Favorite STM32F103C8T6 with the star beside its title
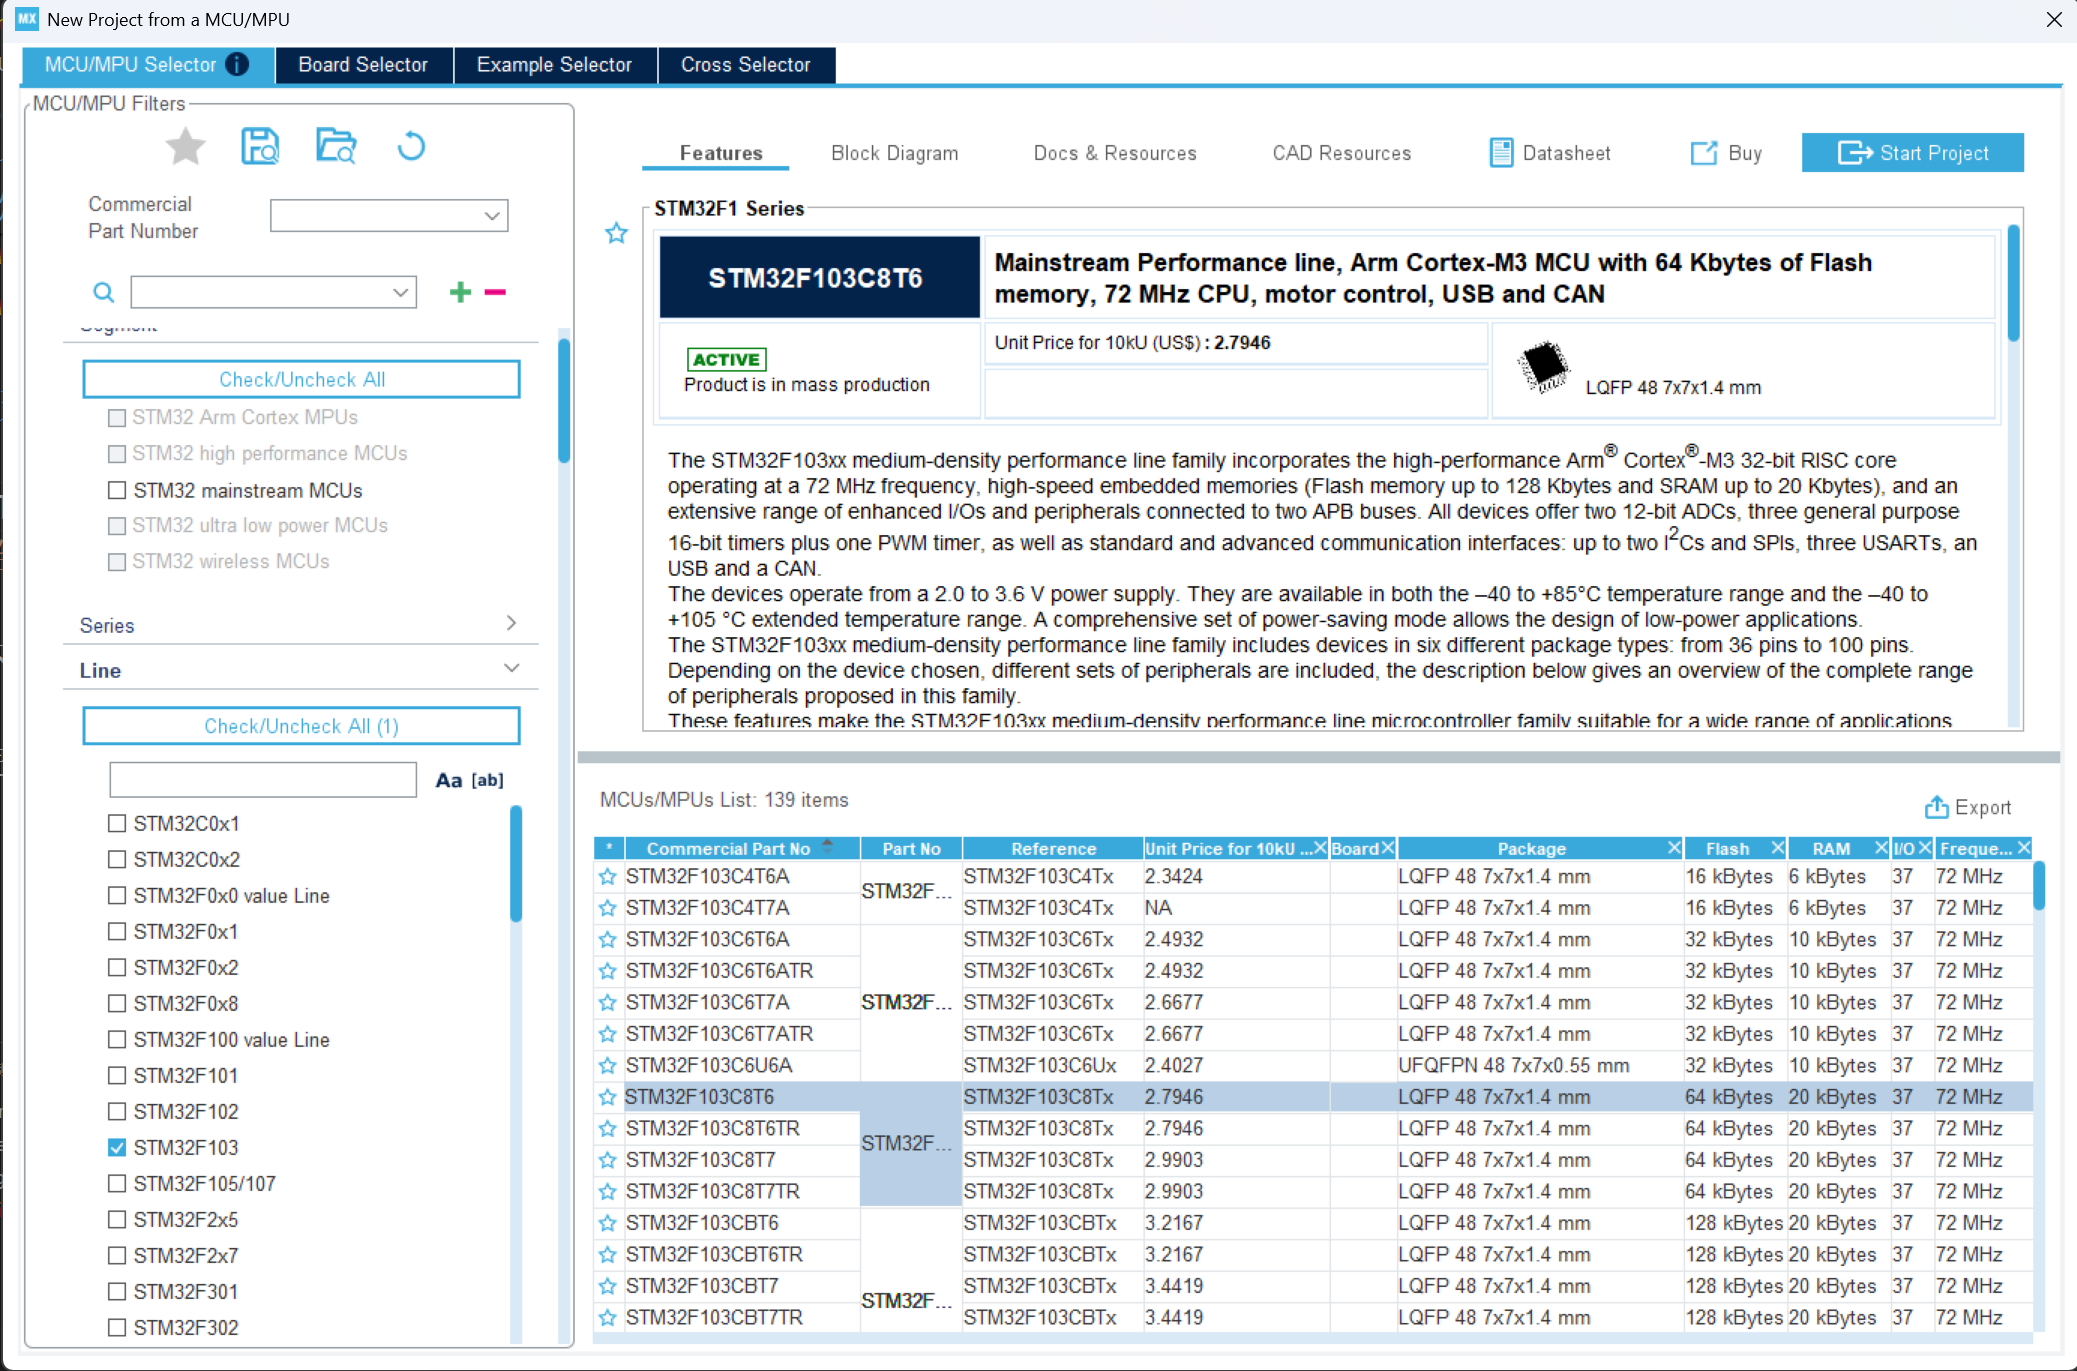This screenshot has height=1371, width=2077. (616, 233)
